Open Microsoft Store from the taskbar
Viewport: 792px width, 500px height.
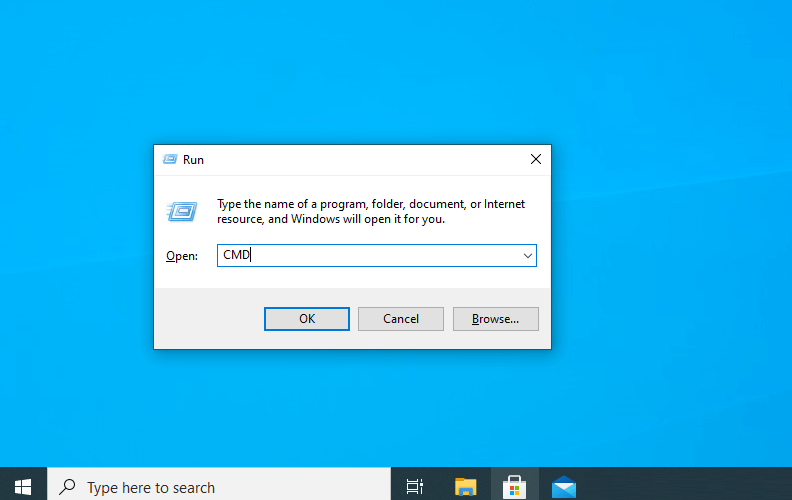pos(515,487)
